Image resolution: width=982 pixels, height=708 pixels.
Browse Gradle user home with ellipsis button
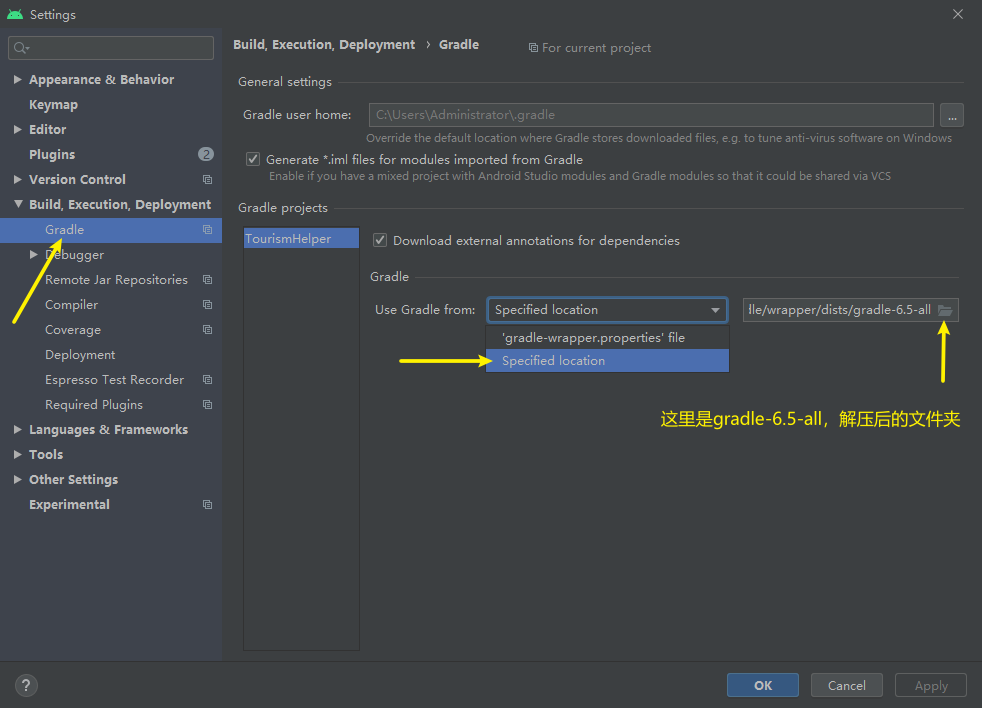tap(952, 115)
